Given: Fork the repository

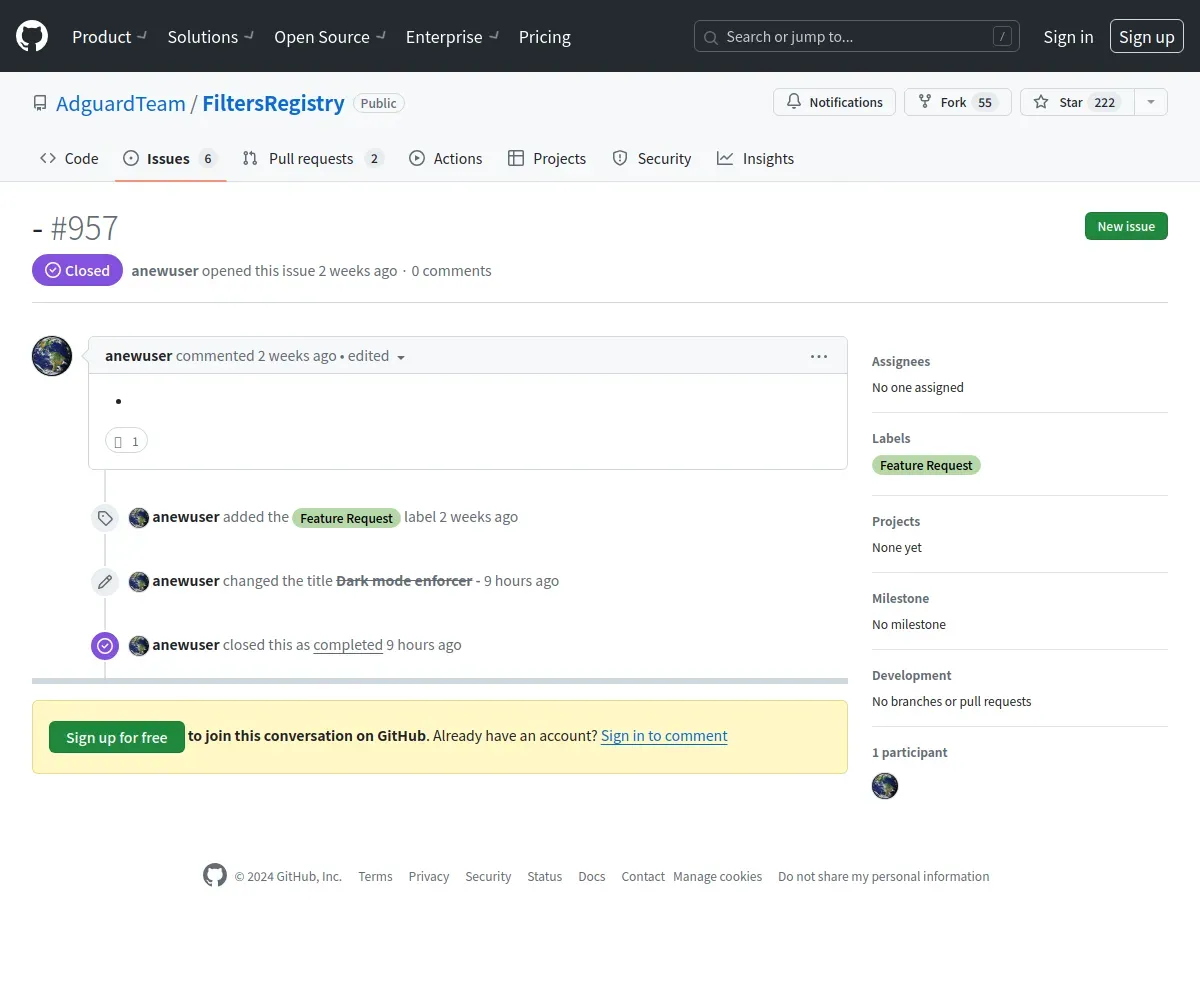Looking at the screenshot, I should tap(958, 102).
